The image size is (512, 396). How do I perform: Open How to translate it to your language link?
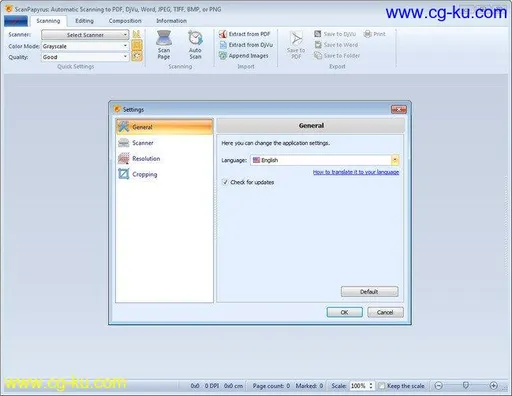tap(356, 172)
